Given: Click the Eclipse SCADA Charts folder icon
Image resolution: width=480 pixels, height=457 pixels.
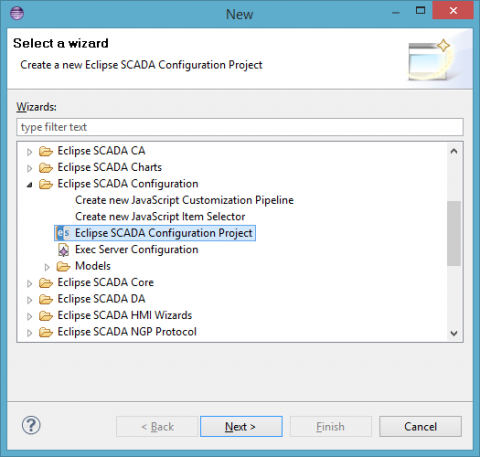Looking at the screenshot, I should coord(46,167).
